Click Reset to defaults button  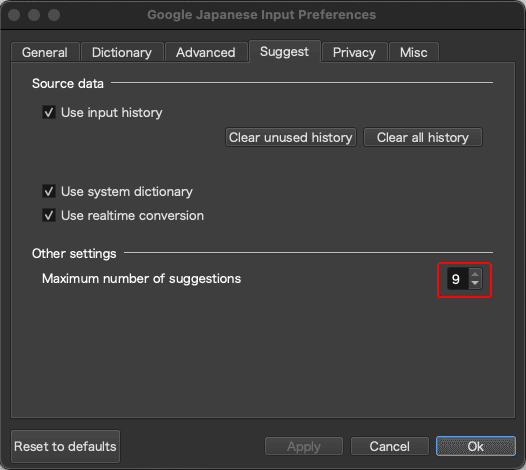[x=65, y=447]
